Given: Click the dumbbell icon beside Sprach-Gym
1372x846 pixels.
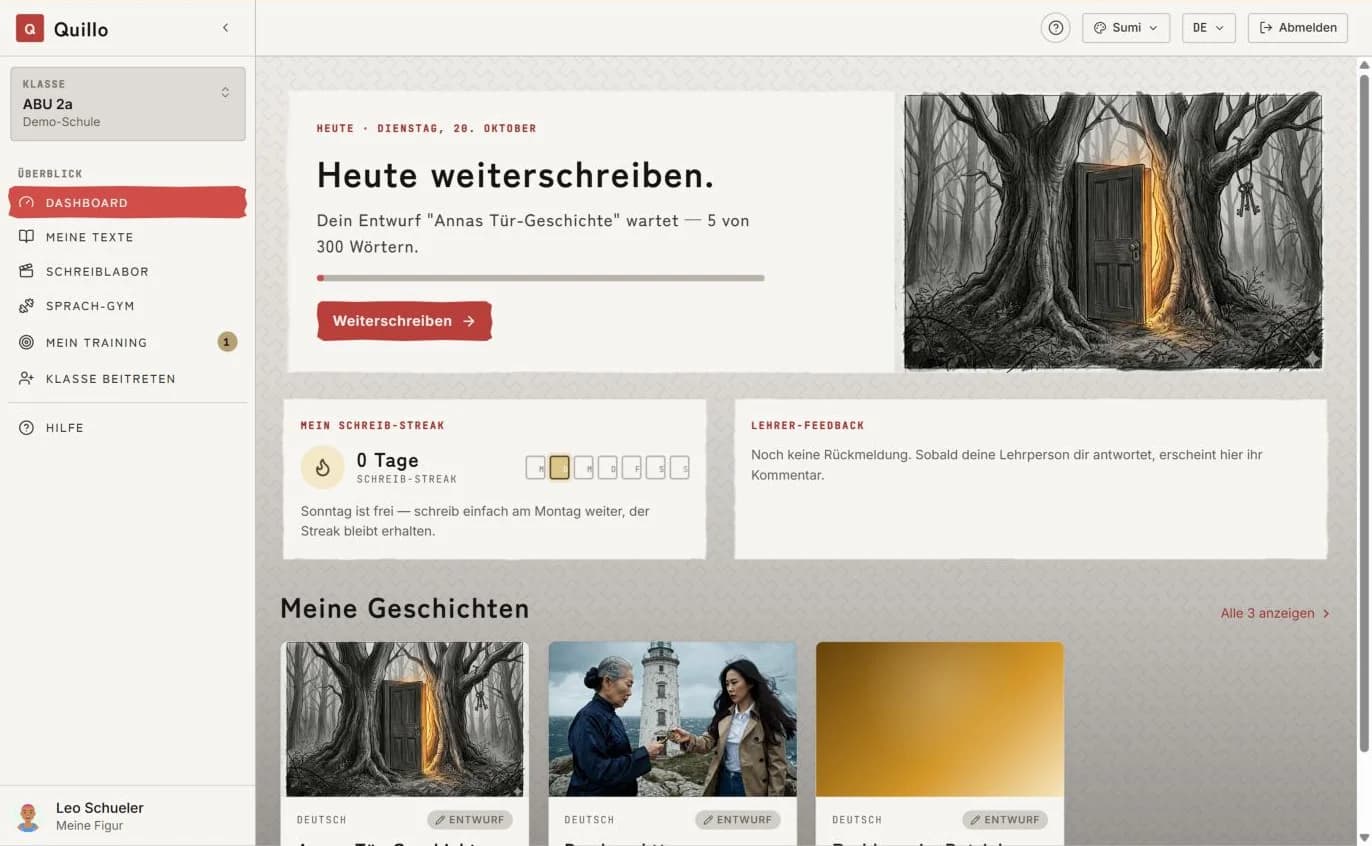Looking at the screenshot, I should [26, 306].
